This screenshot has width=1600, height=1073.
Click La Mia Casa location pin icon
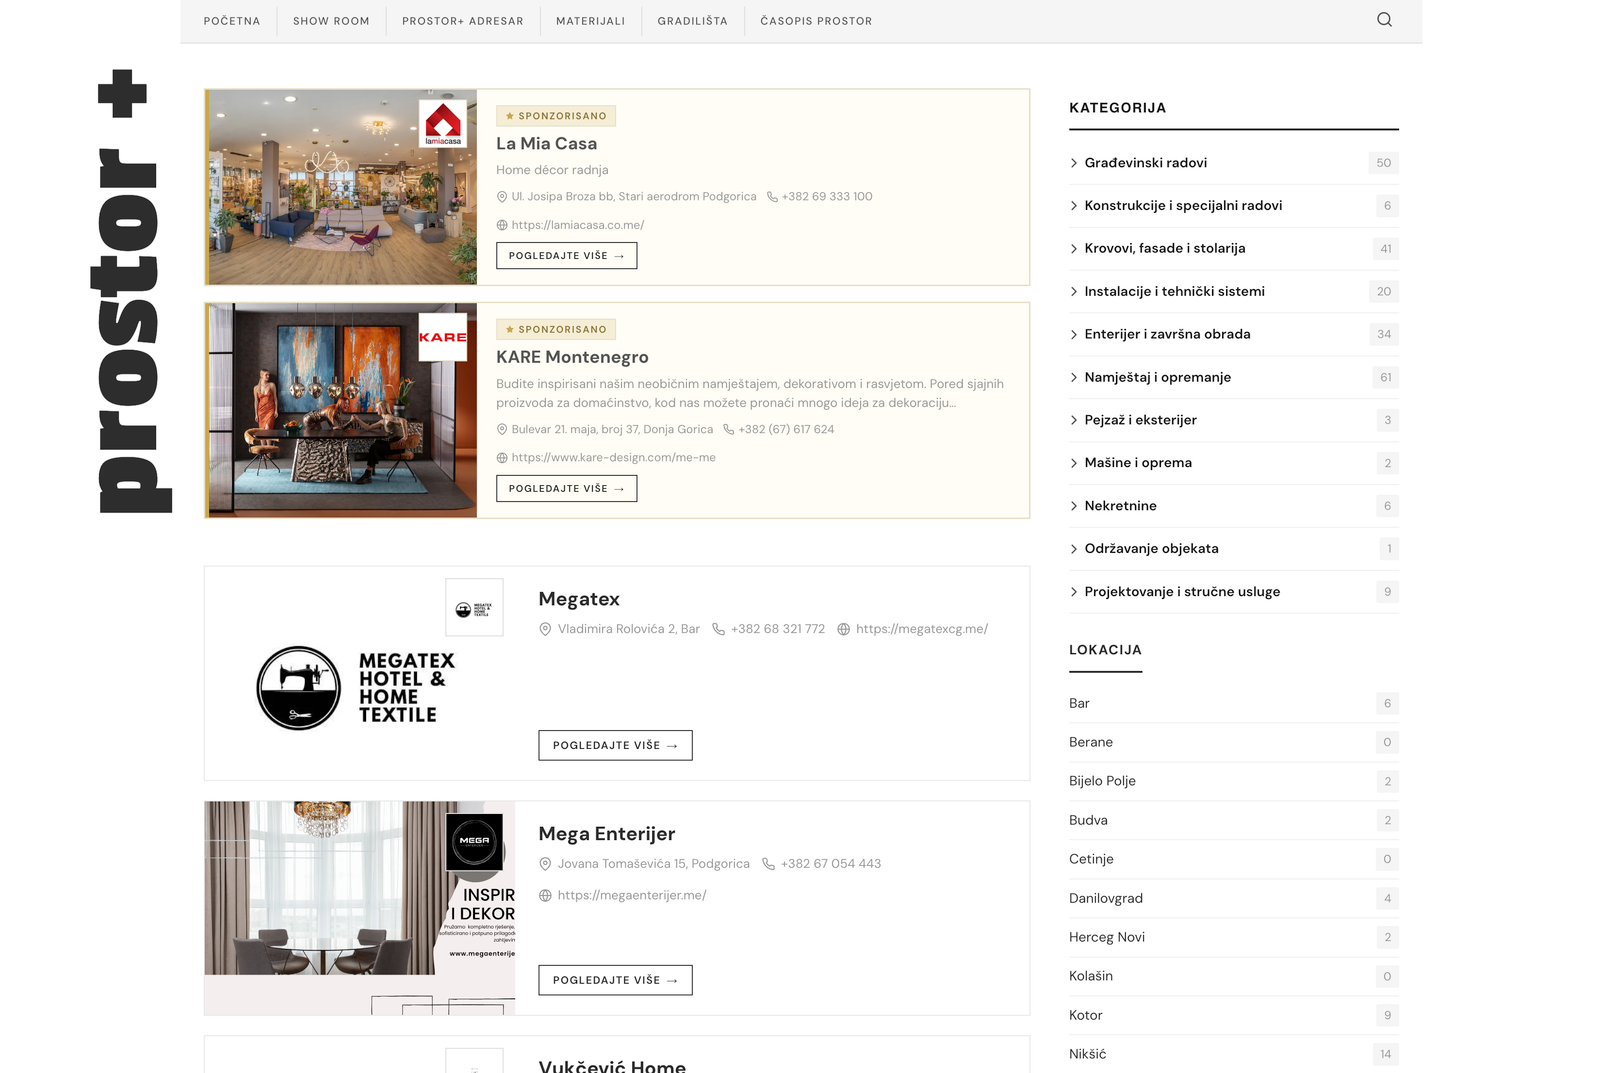[x=502, y=197]
